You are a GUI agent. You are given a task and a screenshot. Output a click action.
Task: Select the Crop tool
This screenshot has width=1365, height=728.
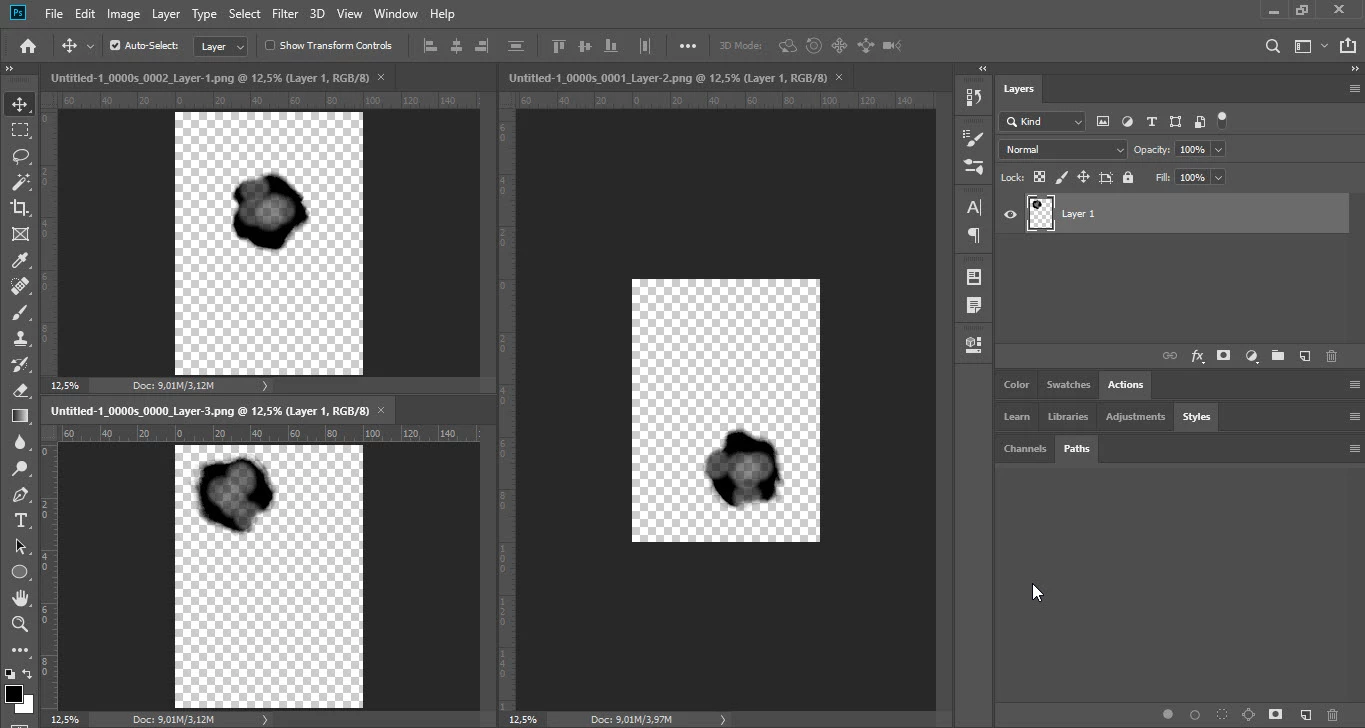click(x=20, y=208)
